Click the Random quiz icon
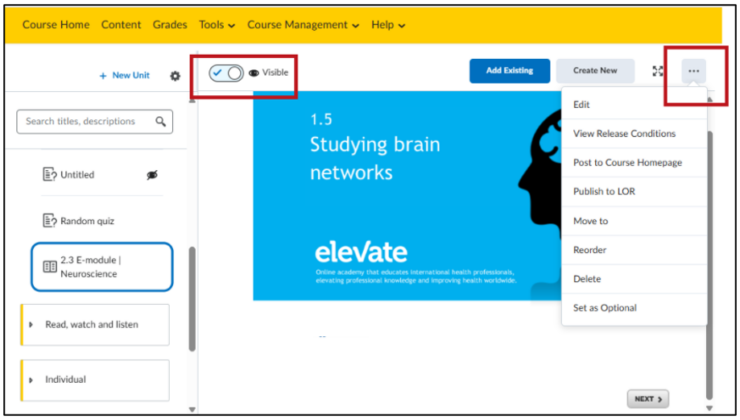Screen dimensions: 740x420 tap(49, 221)
